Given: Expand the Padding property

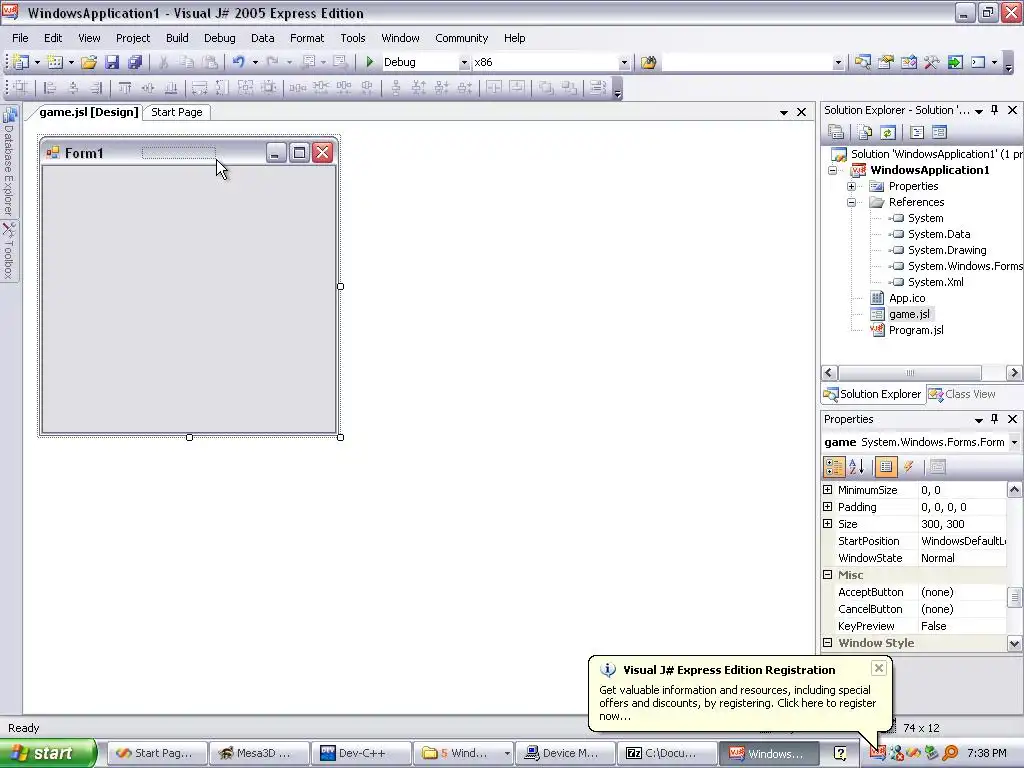Looking at the screenshot, I should [827, 506].
